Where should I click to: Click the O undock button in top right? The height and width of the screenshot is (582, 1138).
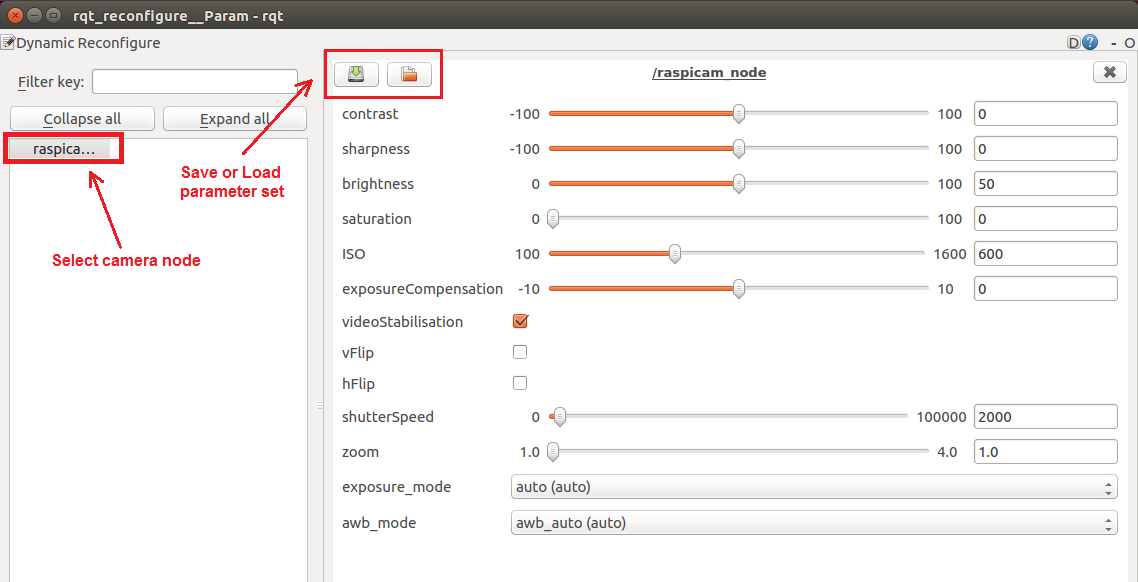click(1129, 44)
